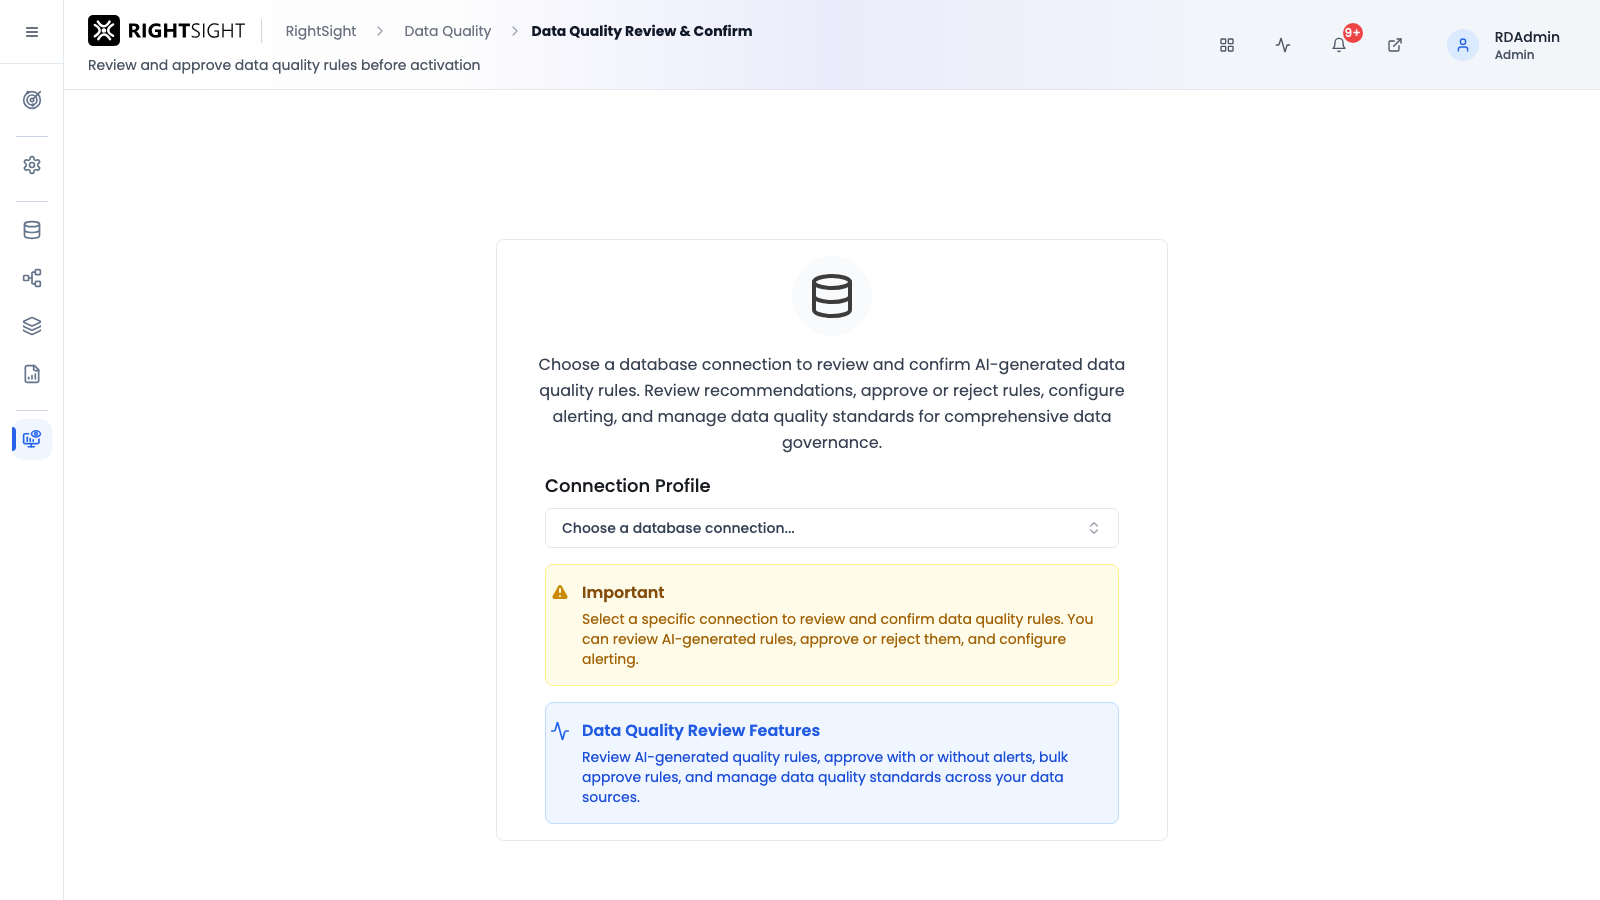
Task: Click the dropdown chevron arrows in Connection Profile
Action: coord(1094,528)
